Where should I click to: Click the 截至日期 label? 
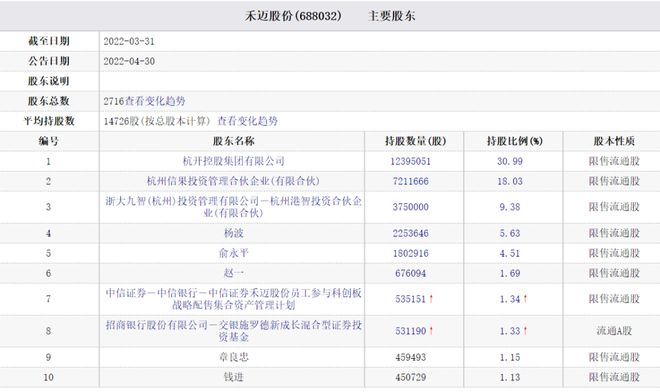(x=48, y=41)
